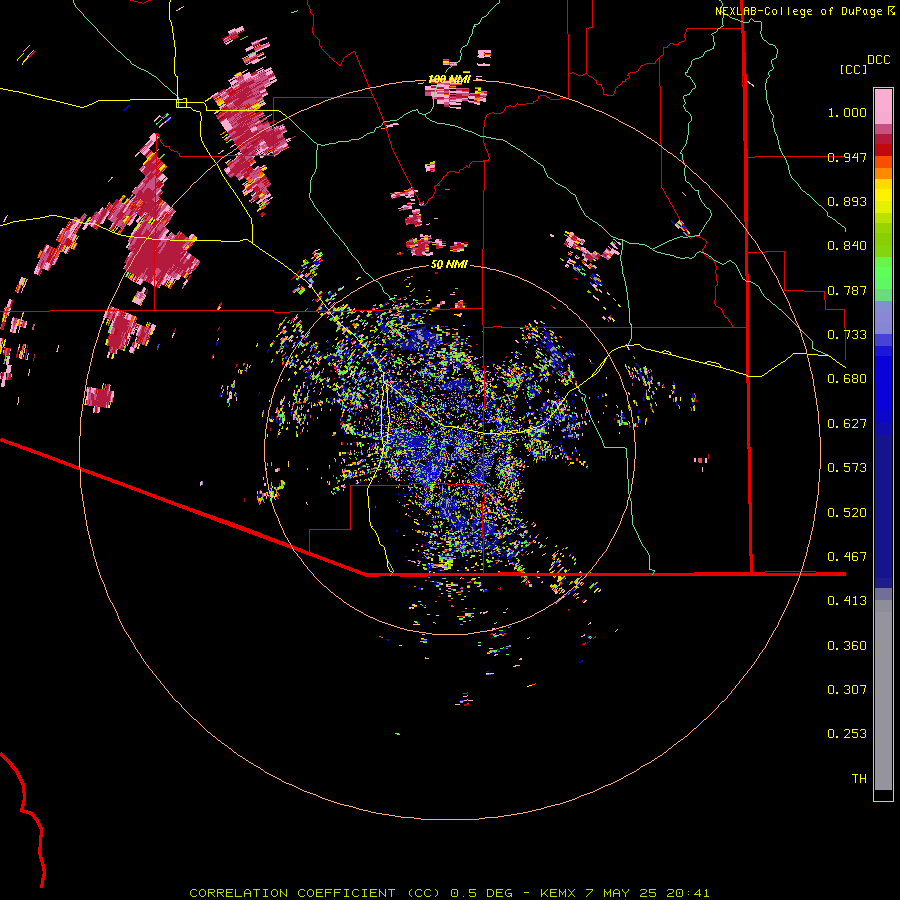Select the 0.307 scale value
This screenshot has width=900, height=900.
[847, 690]
